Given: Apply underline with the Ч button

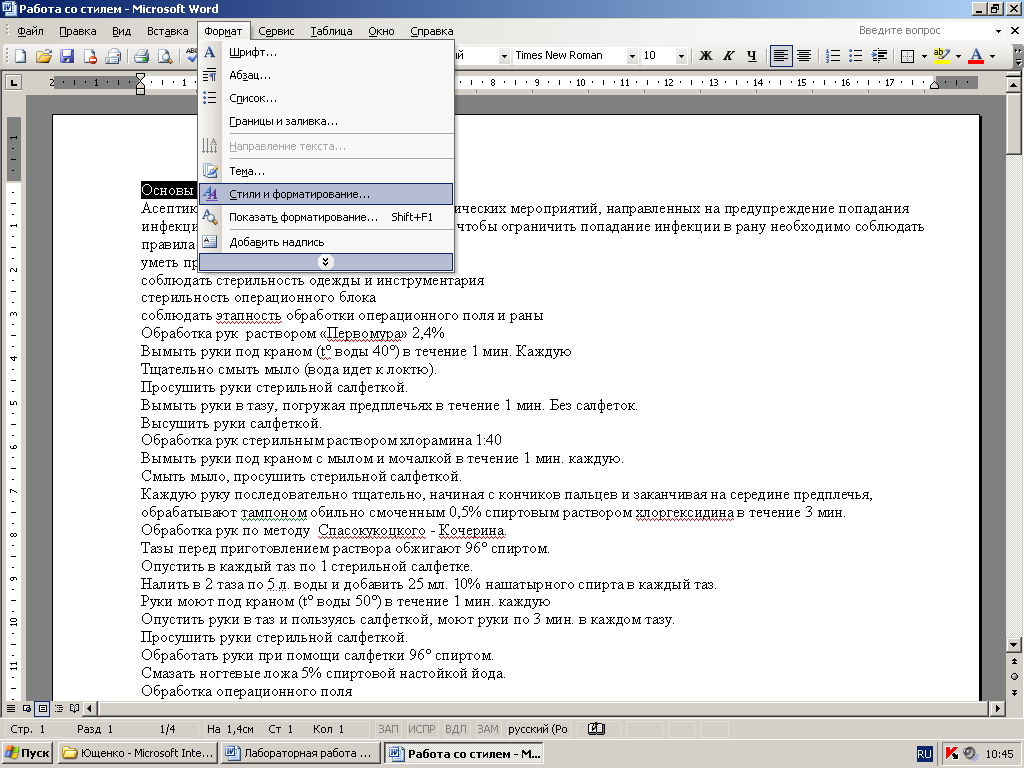Looking at the screenshot, I should tap(752, 56).
